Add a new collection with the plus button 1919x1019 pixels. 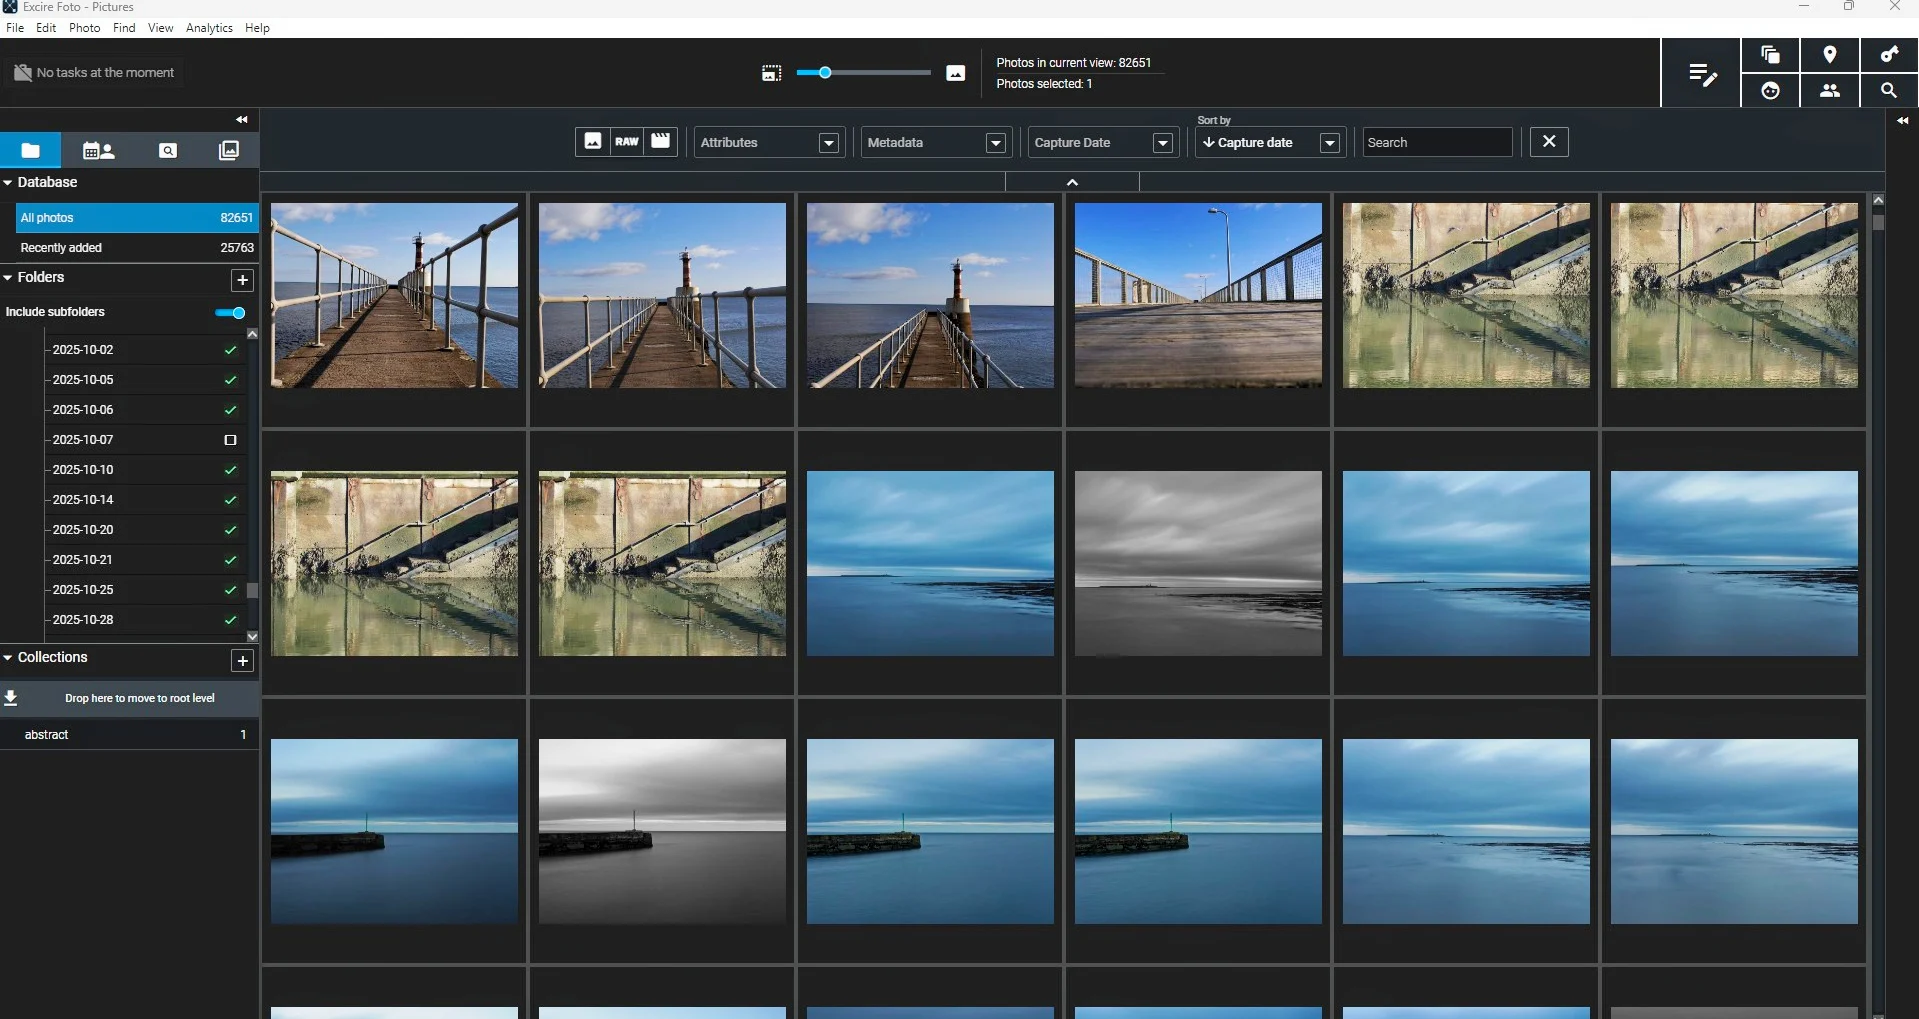(242, 660)
